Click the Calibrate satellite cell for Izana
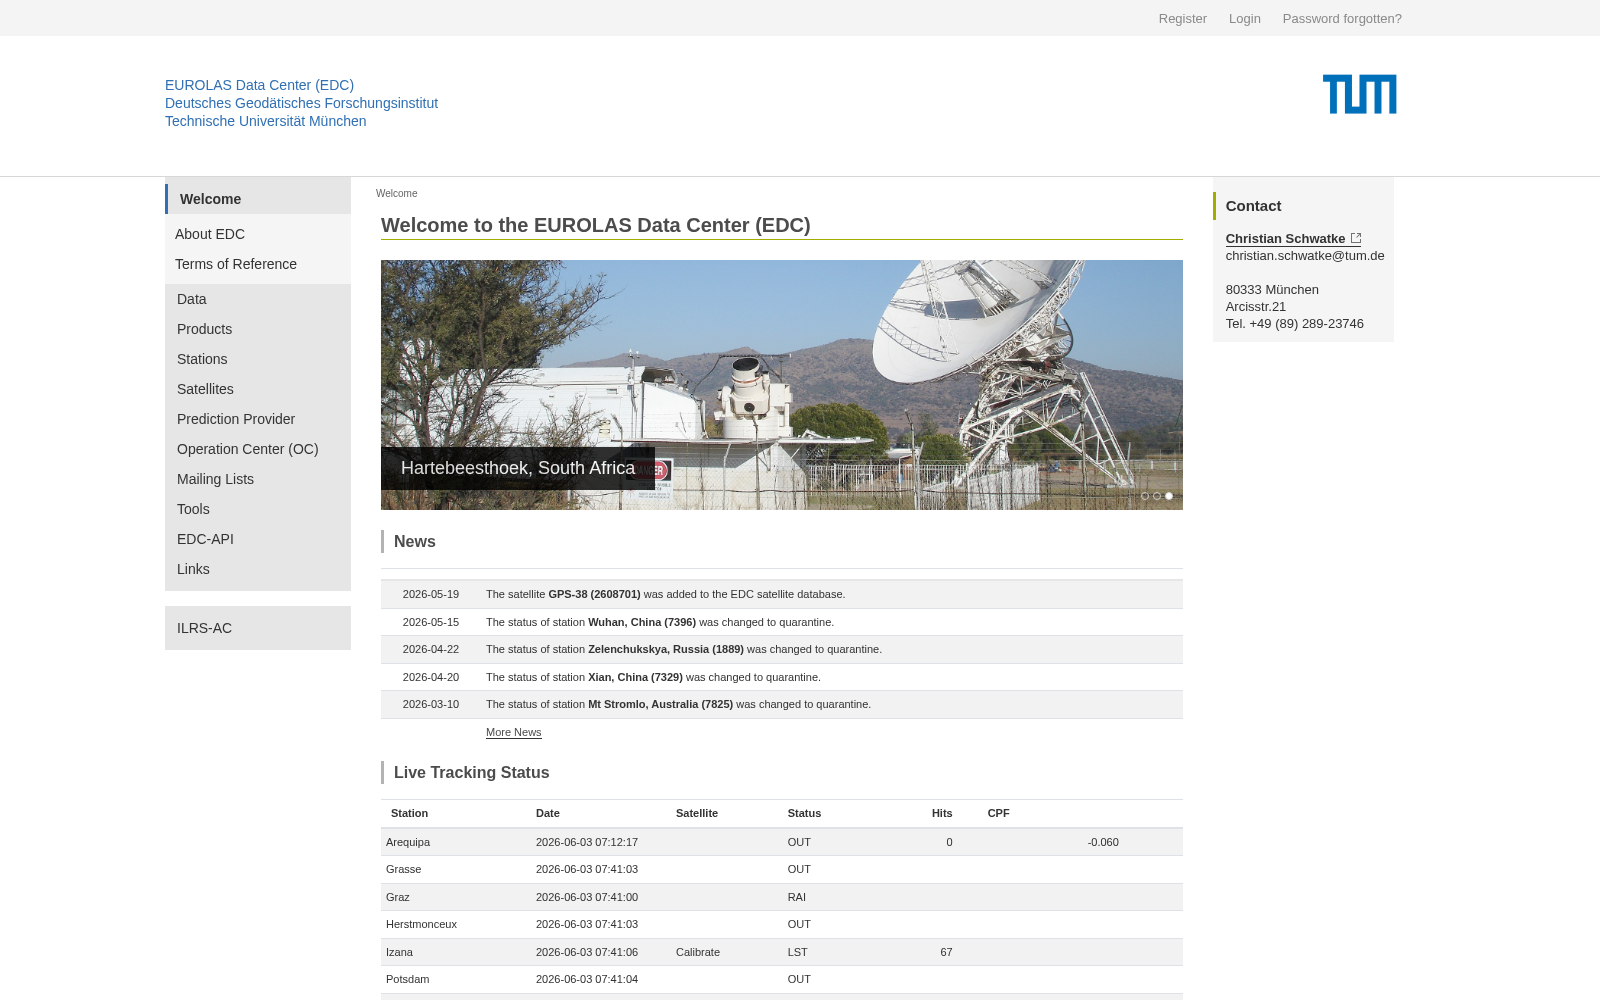Viewport: 1600px width, 1000px height. pyautogui.click(x=698, y=952)
